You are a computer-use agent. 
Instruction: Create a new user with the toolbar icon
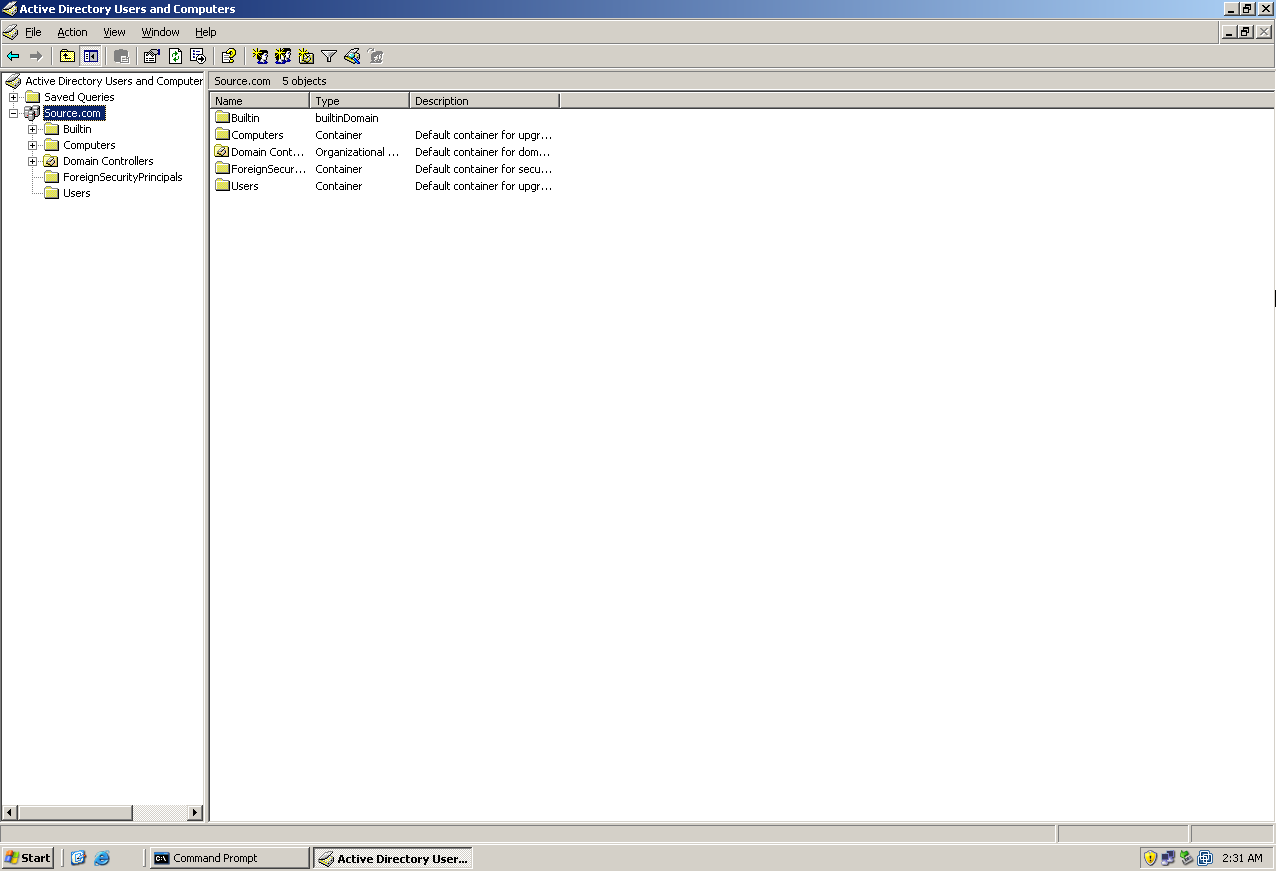260,56
